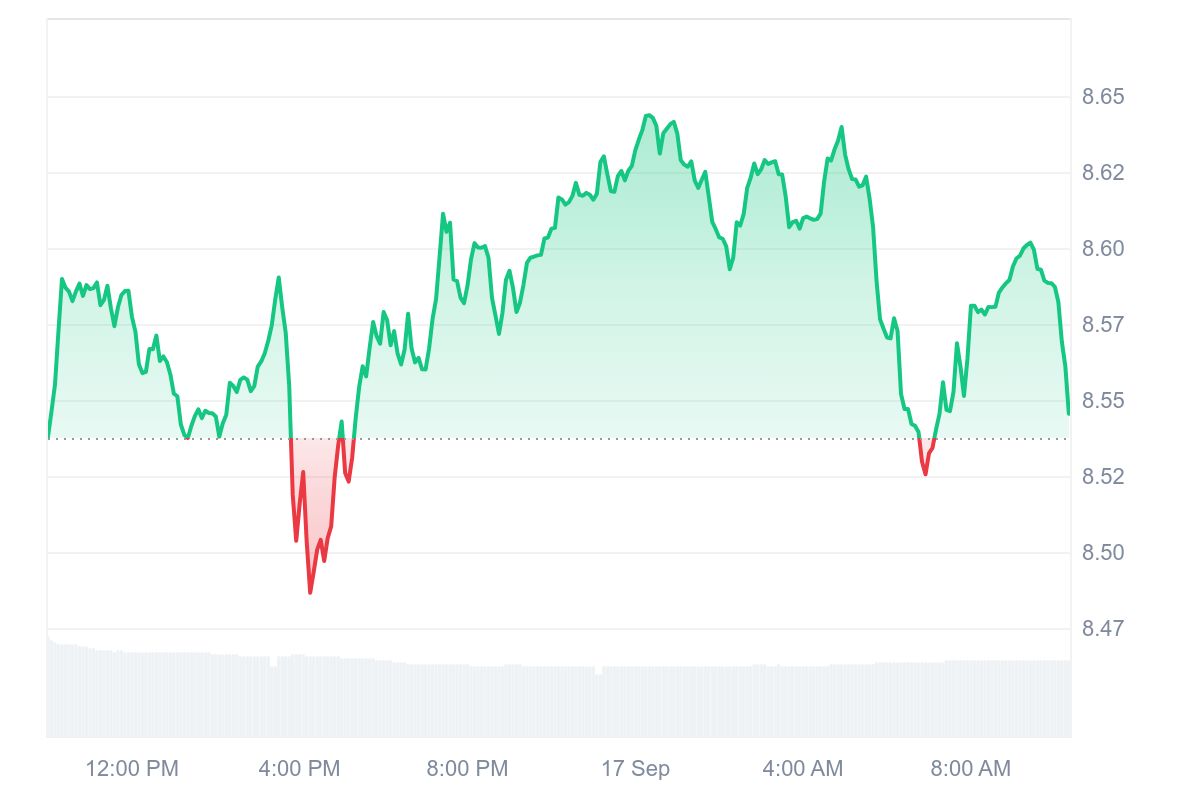The image size is (1200, 800).
Task: Click the grey volume bars above 17 Sep
Action: point(635,700)
